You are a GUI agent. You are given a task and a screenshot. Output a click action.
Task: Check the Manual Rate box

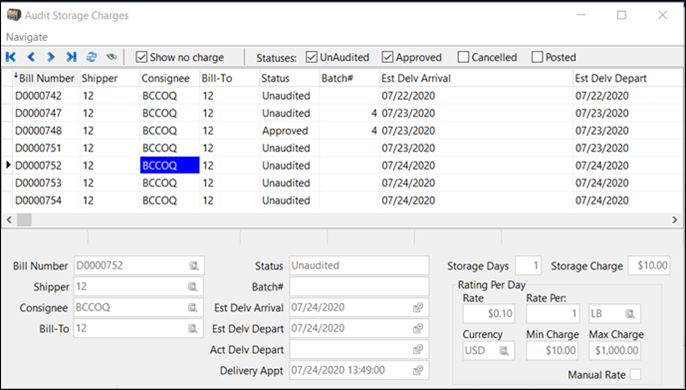pos(635,375)
